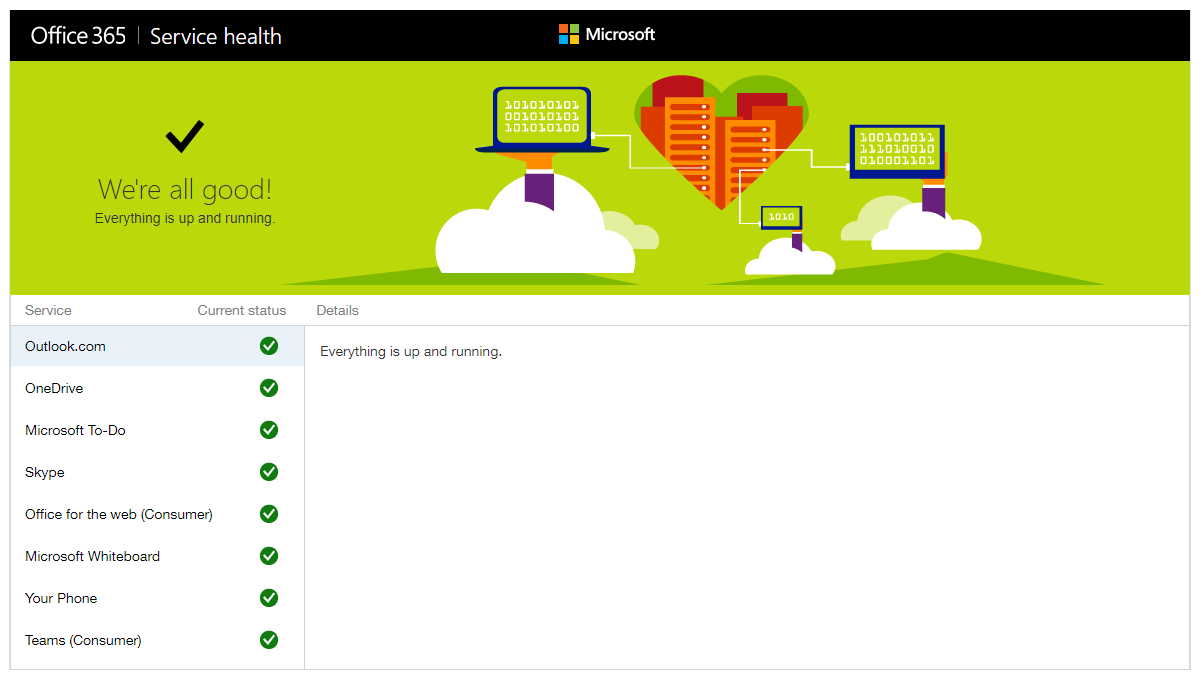Select the Teams (Consumer) service row
Viewport: 1200px width, 680px height.
point(157,640)
